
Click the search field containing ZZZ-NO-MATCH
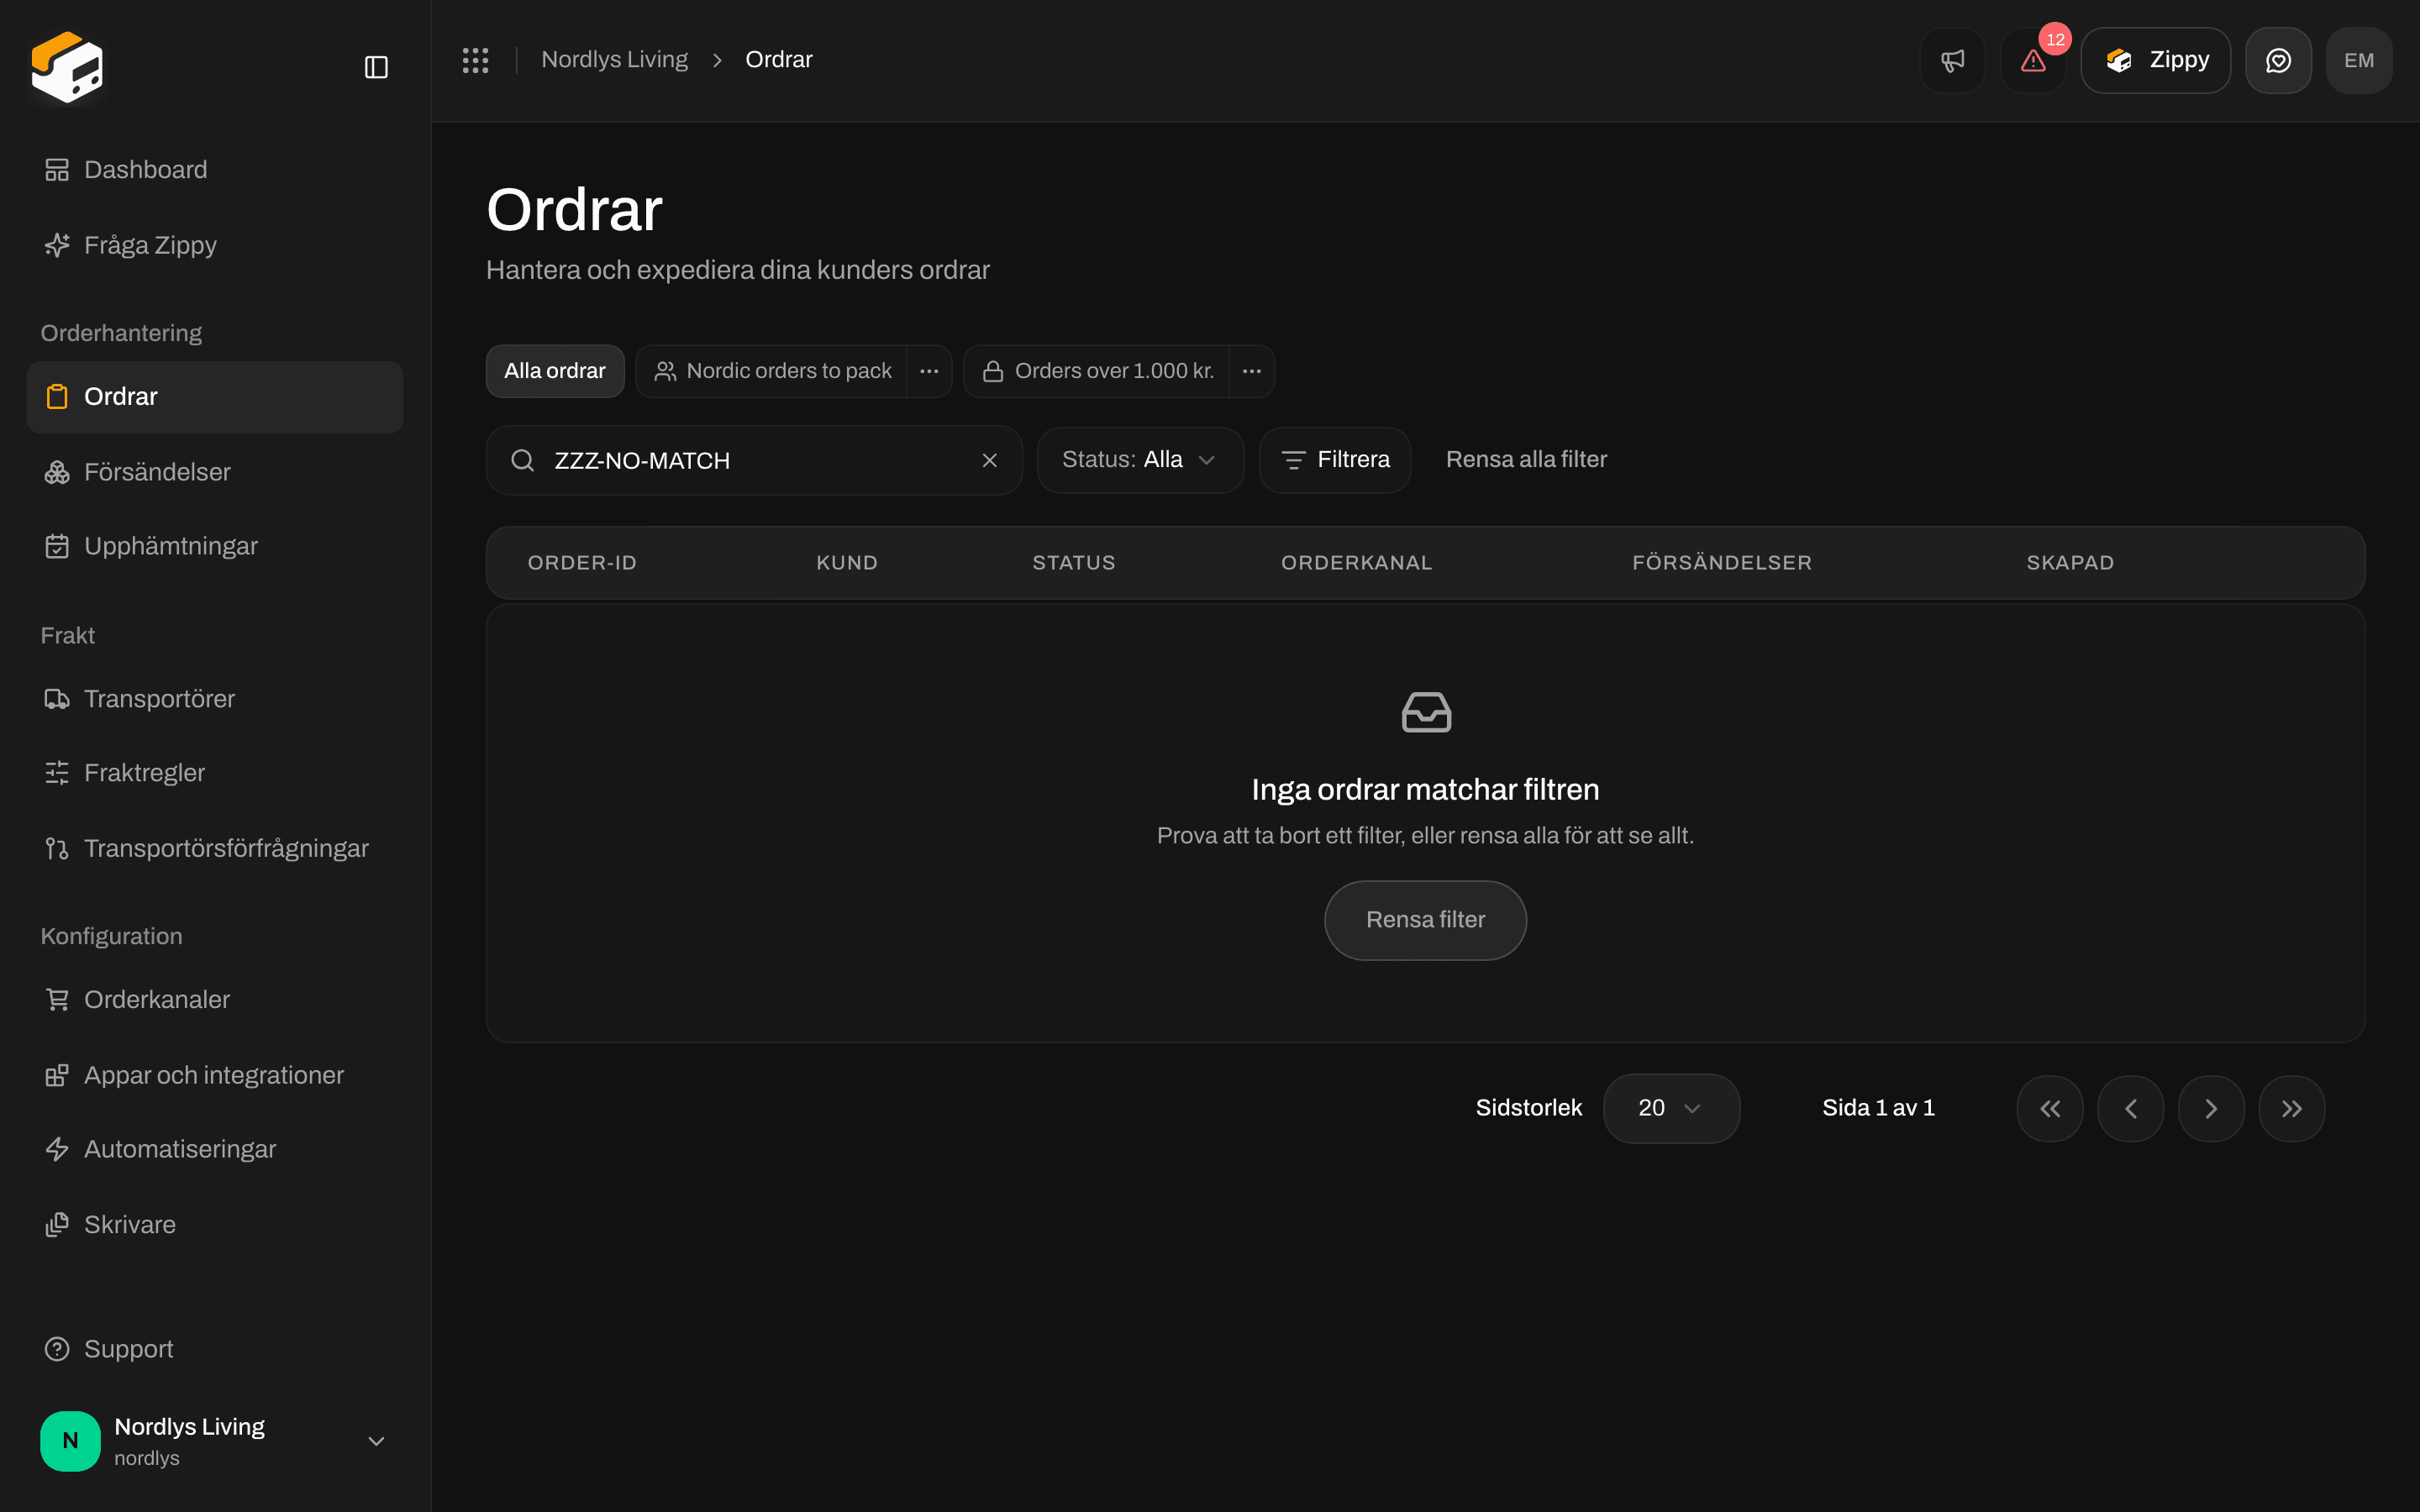pyautogui.click(x=754, y=460)
